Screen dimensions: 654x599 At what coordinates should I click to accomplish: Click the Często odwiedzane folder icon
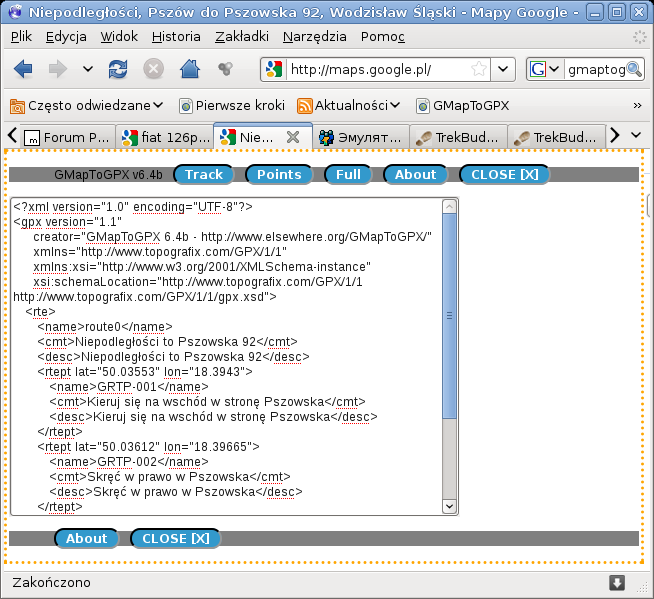tap(17, 106)
